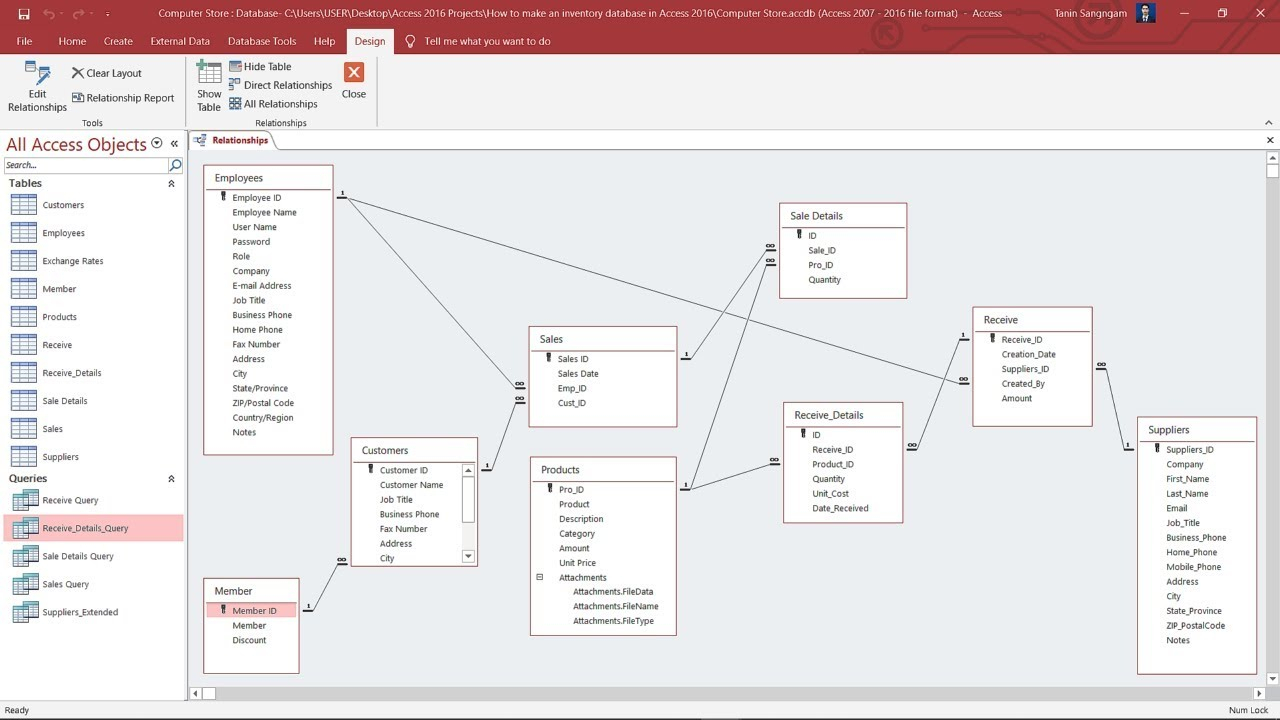
Task: Click the Redo arrow
Action: (77, 13)
